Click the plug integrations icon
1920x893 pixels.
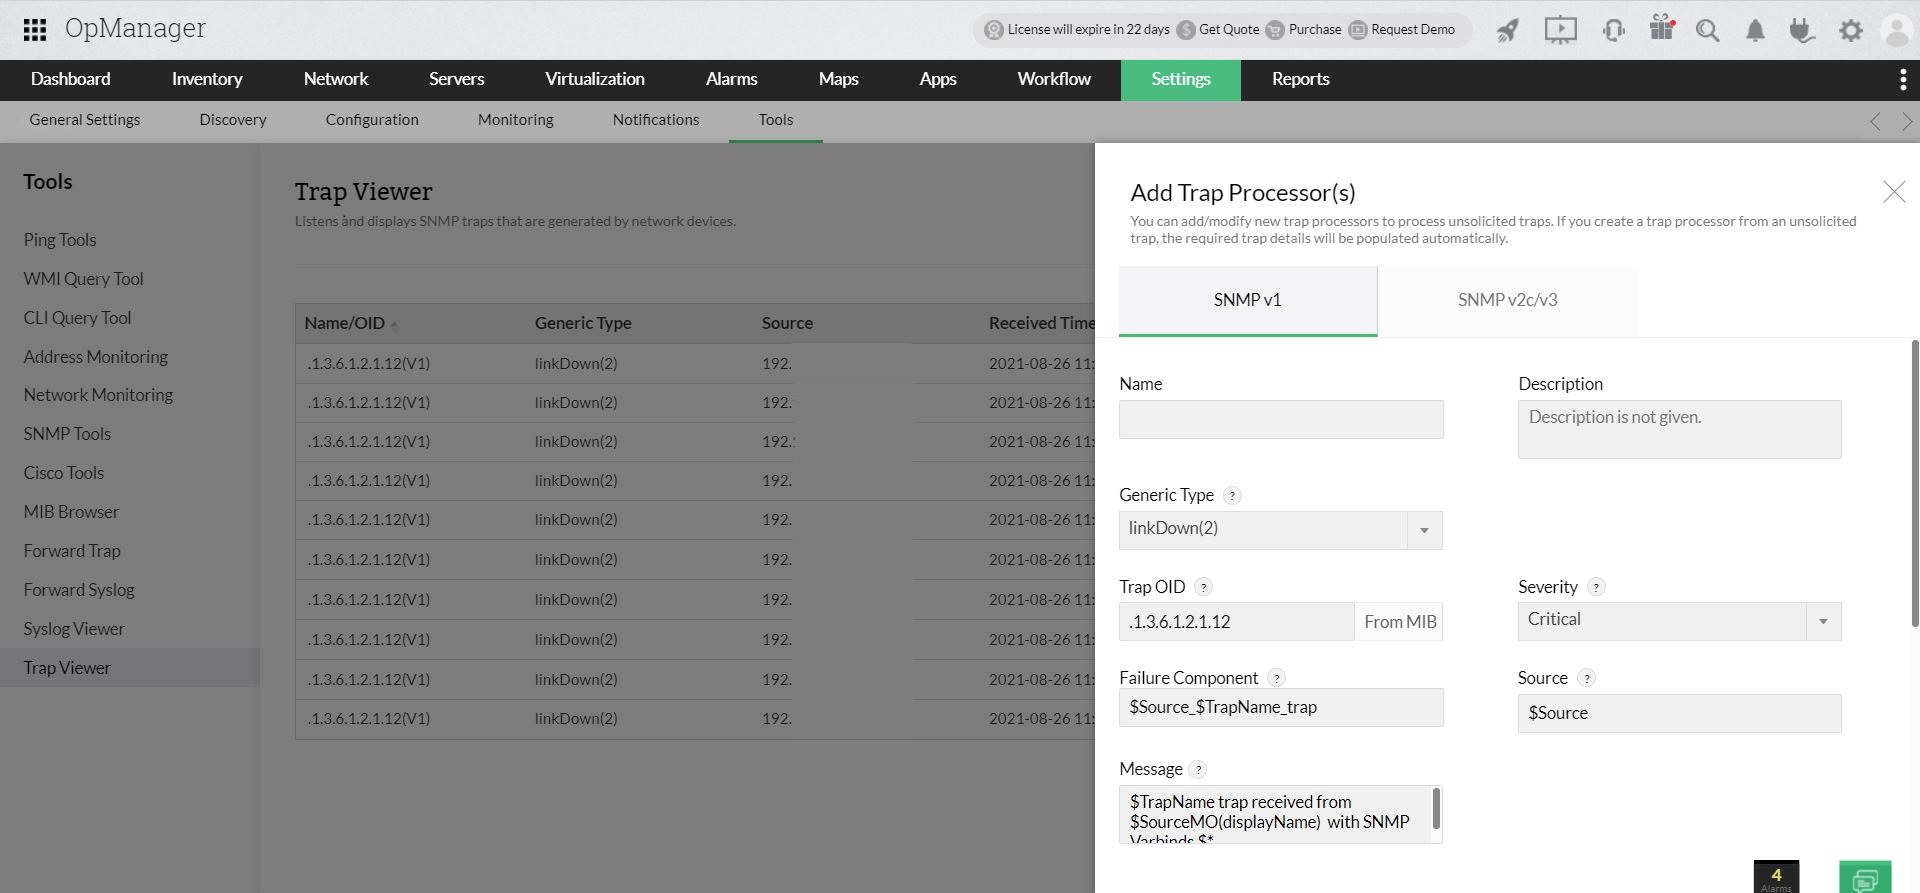click(x=1802, y=30)
